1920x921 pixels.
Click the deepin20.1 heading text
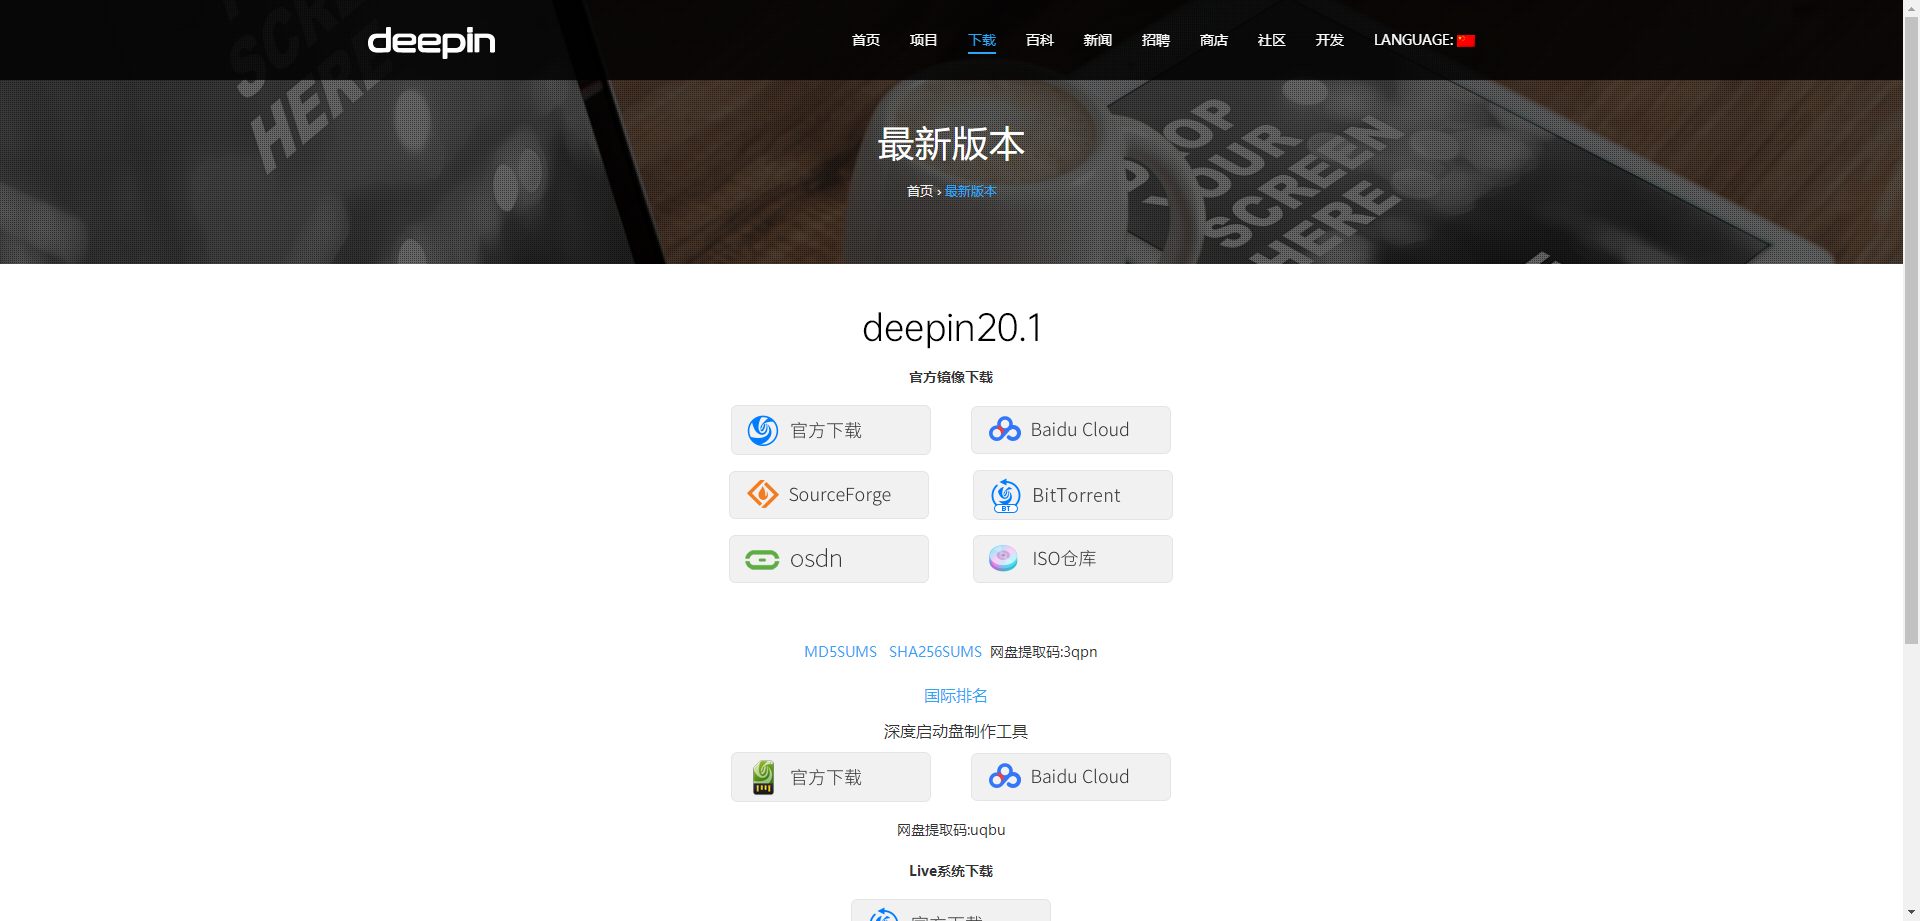point(952,328)
